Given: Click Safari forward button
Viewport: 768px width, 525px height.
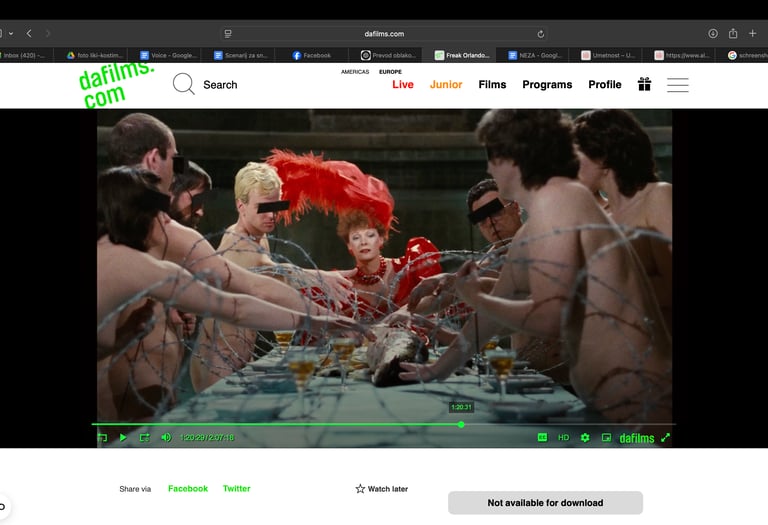Looking at the screenshot, I should (x=48, y=33).
